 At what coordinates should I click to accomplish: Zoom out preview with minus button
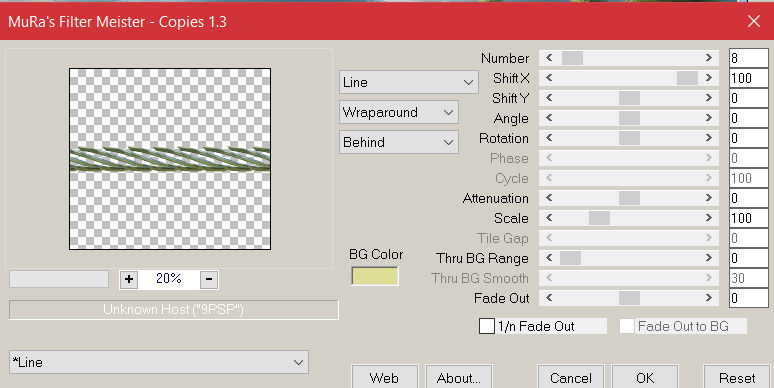click(209, 279)
